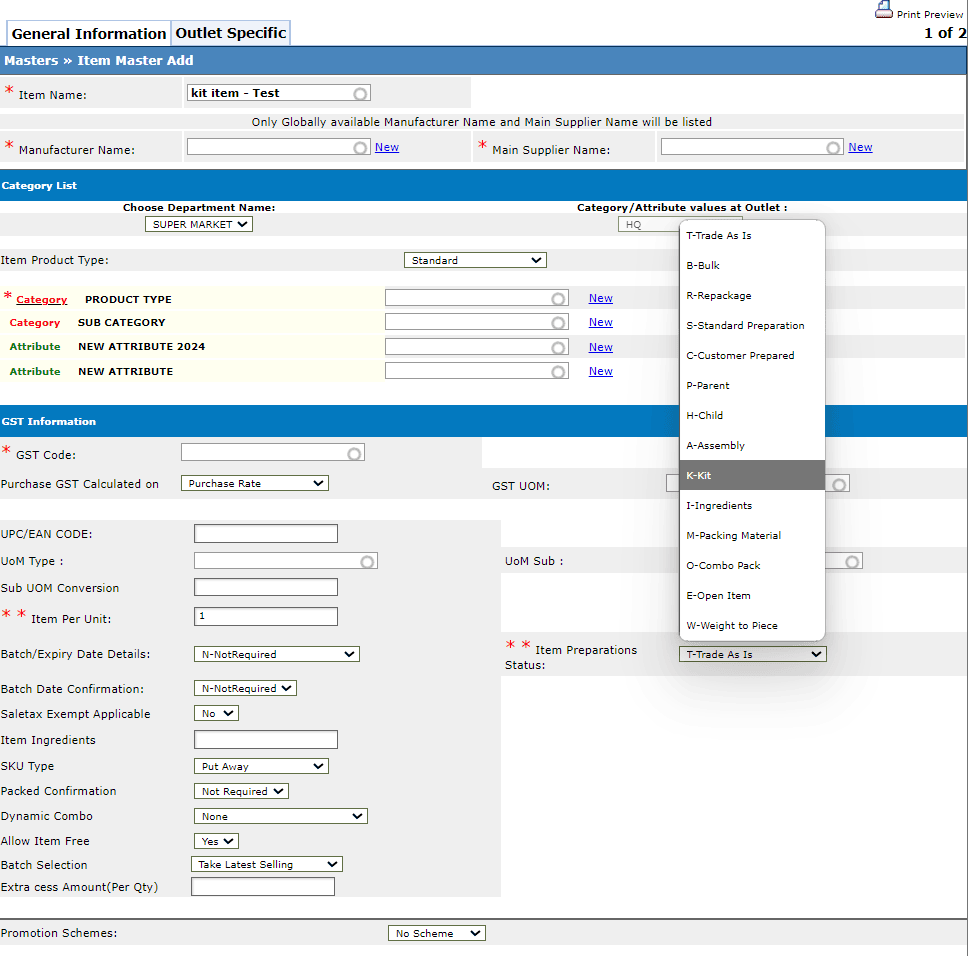Open the Purchase GST Calculated on dropdown

tap(254, 483)
